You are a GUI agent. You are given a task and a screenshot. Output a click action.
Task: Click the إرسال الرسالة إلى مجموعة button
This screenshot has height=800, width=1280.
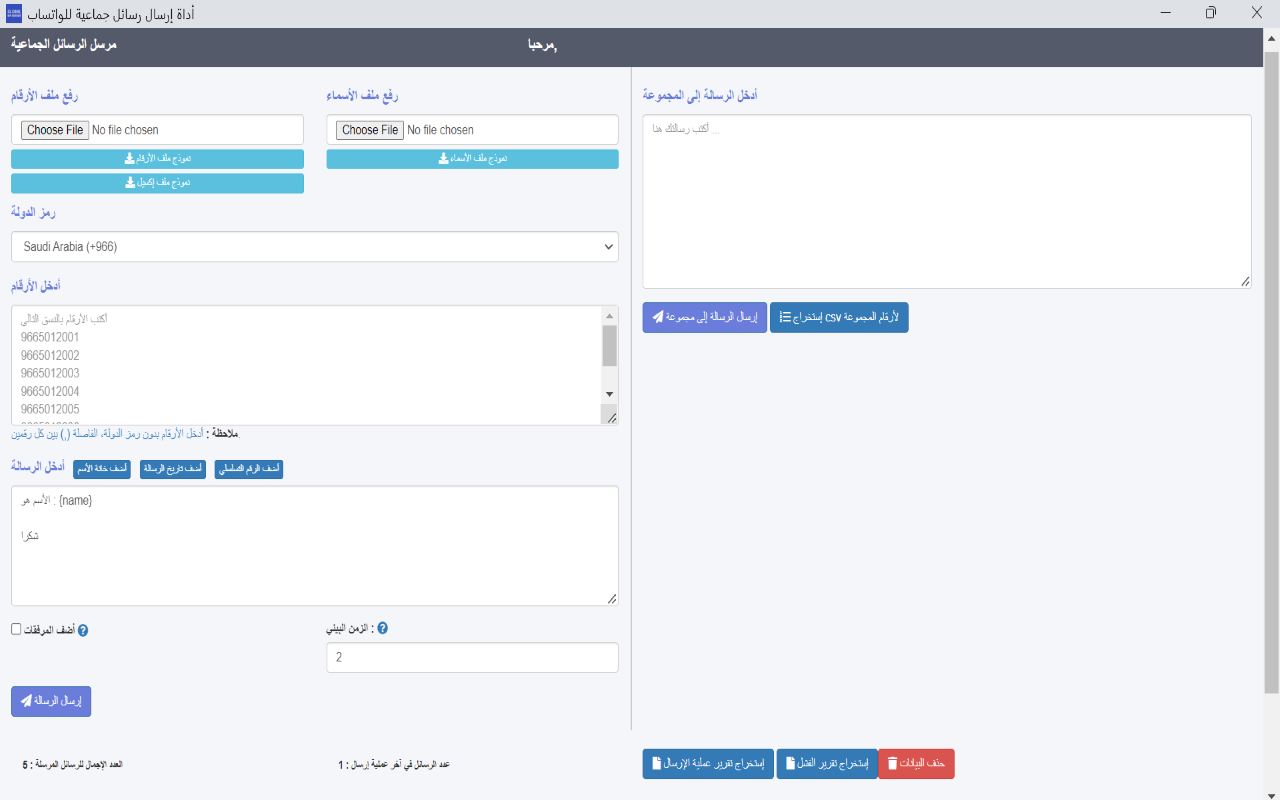click(704, 317)
